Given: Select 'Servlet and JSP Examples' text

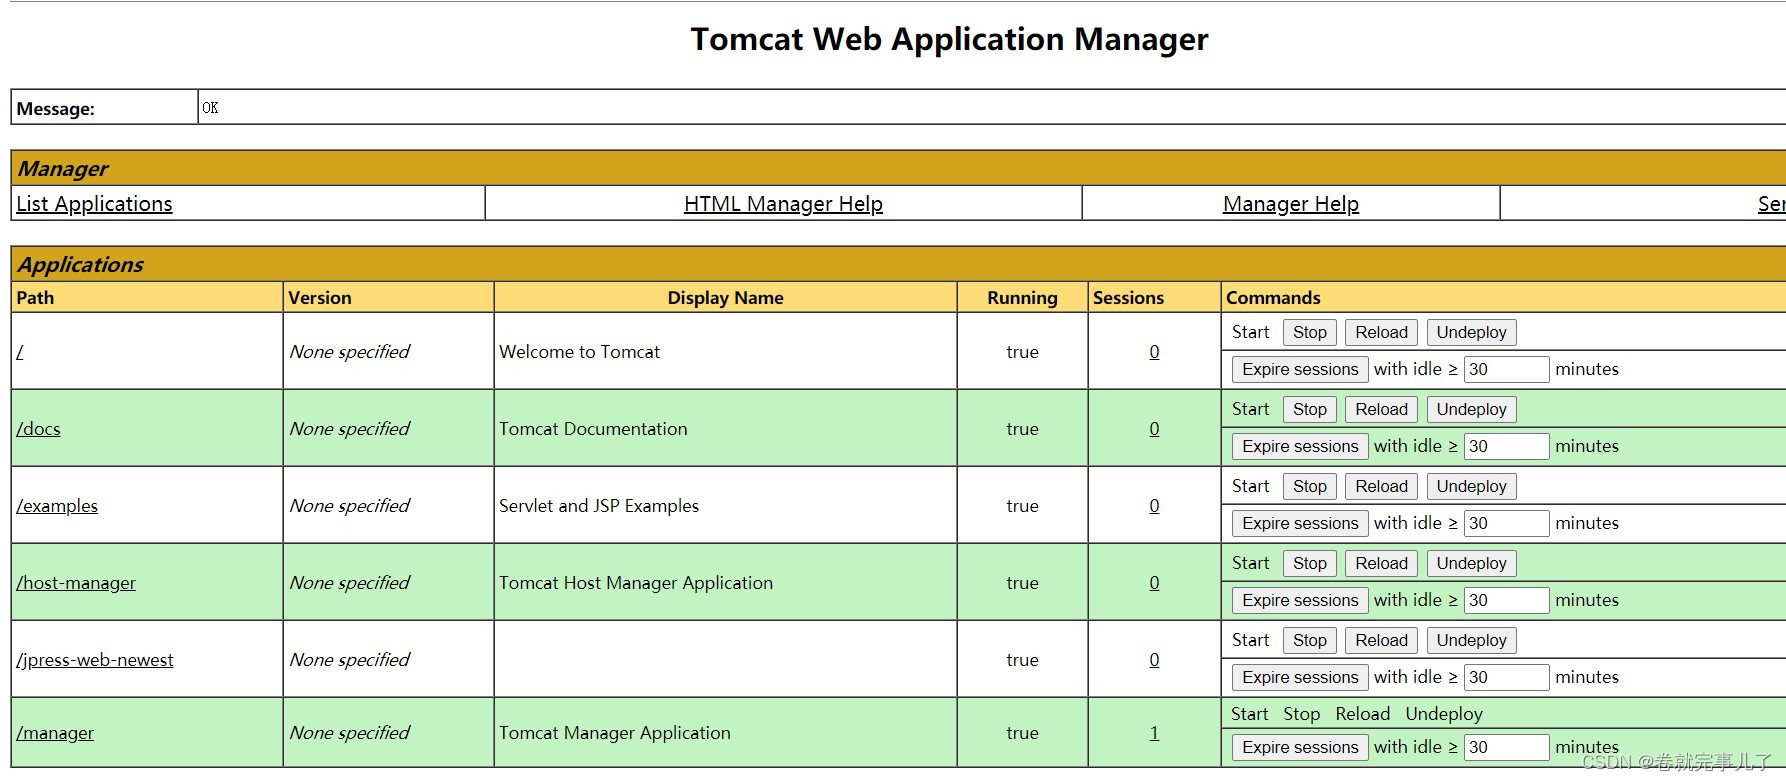Looking at the screenshot, I should 599,506.
